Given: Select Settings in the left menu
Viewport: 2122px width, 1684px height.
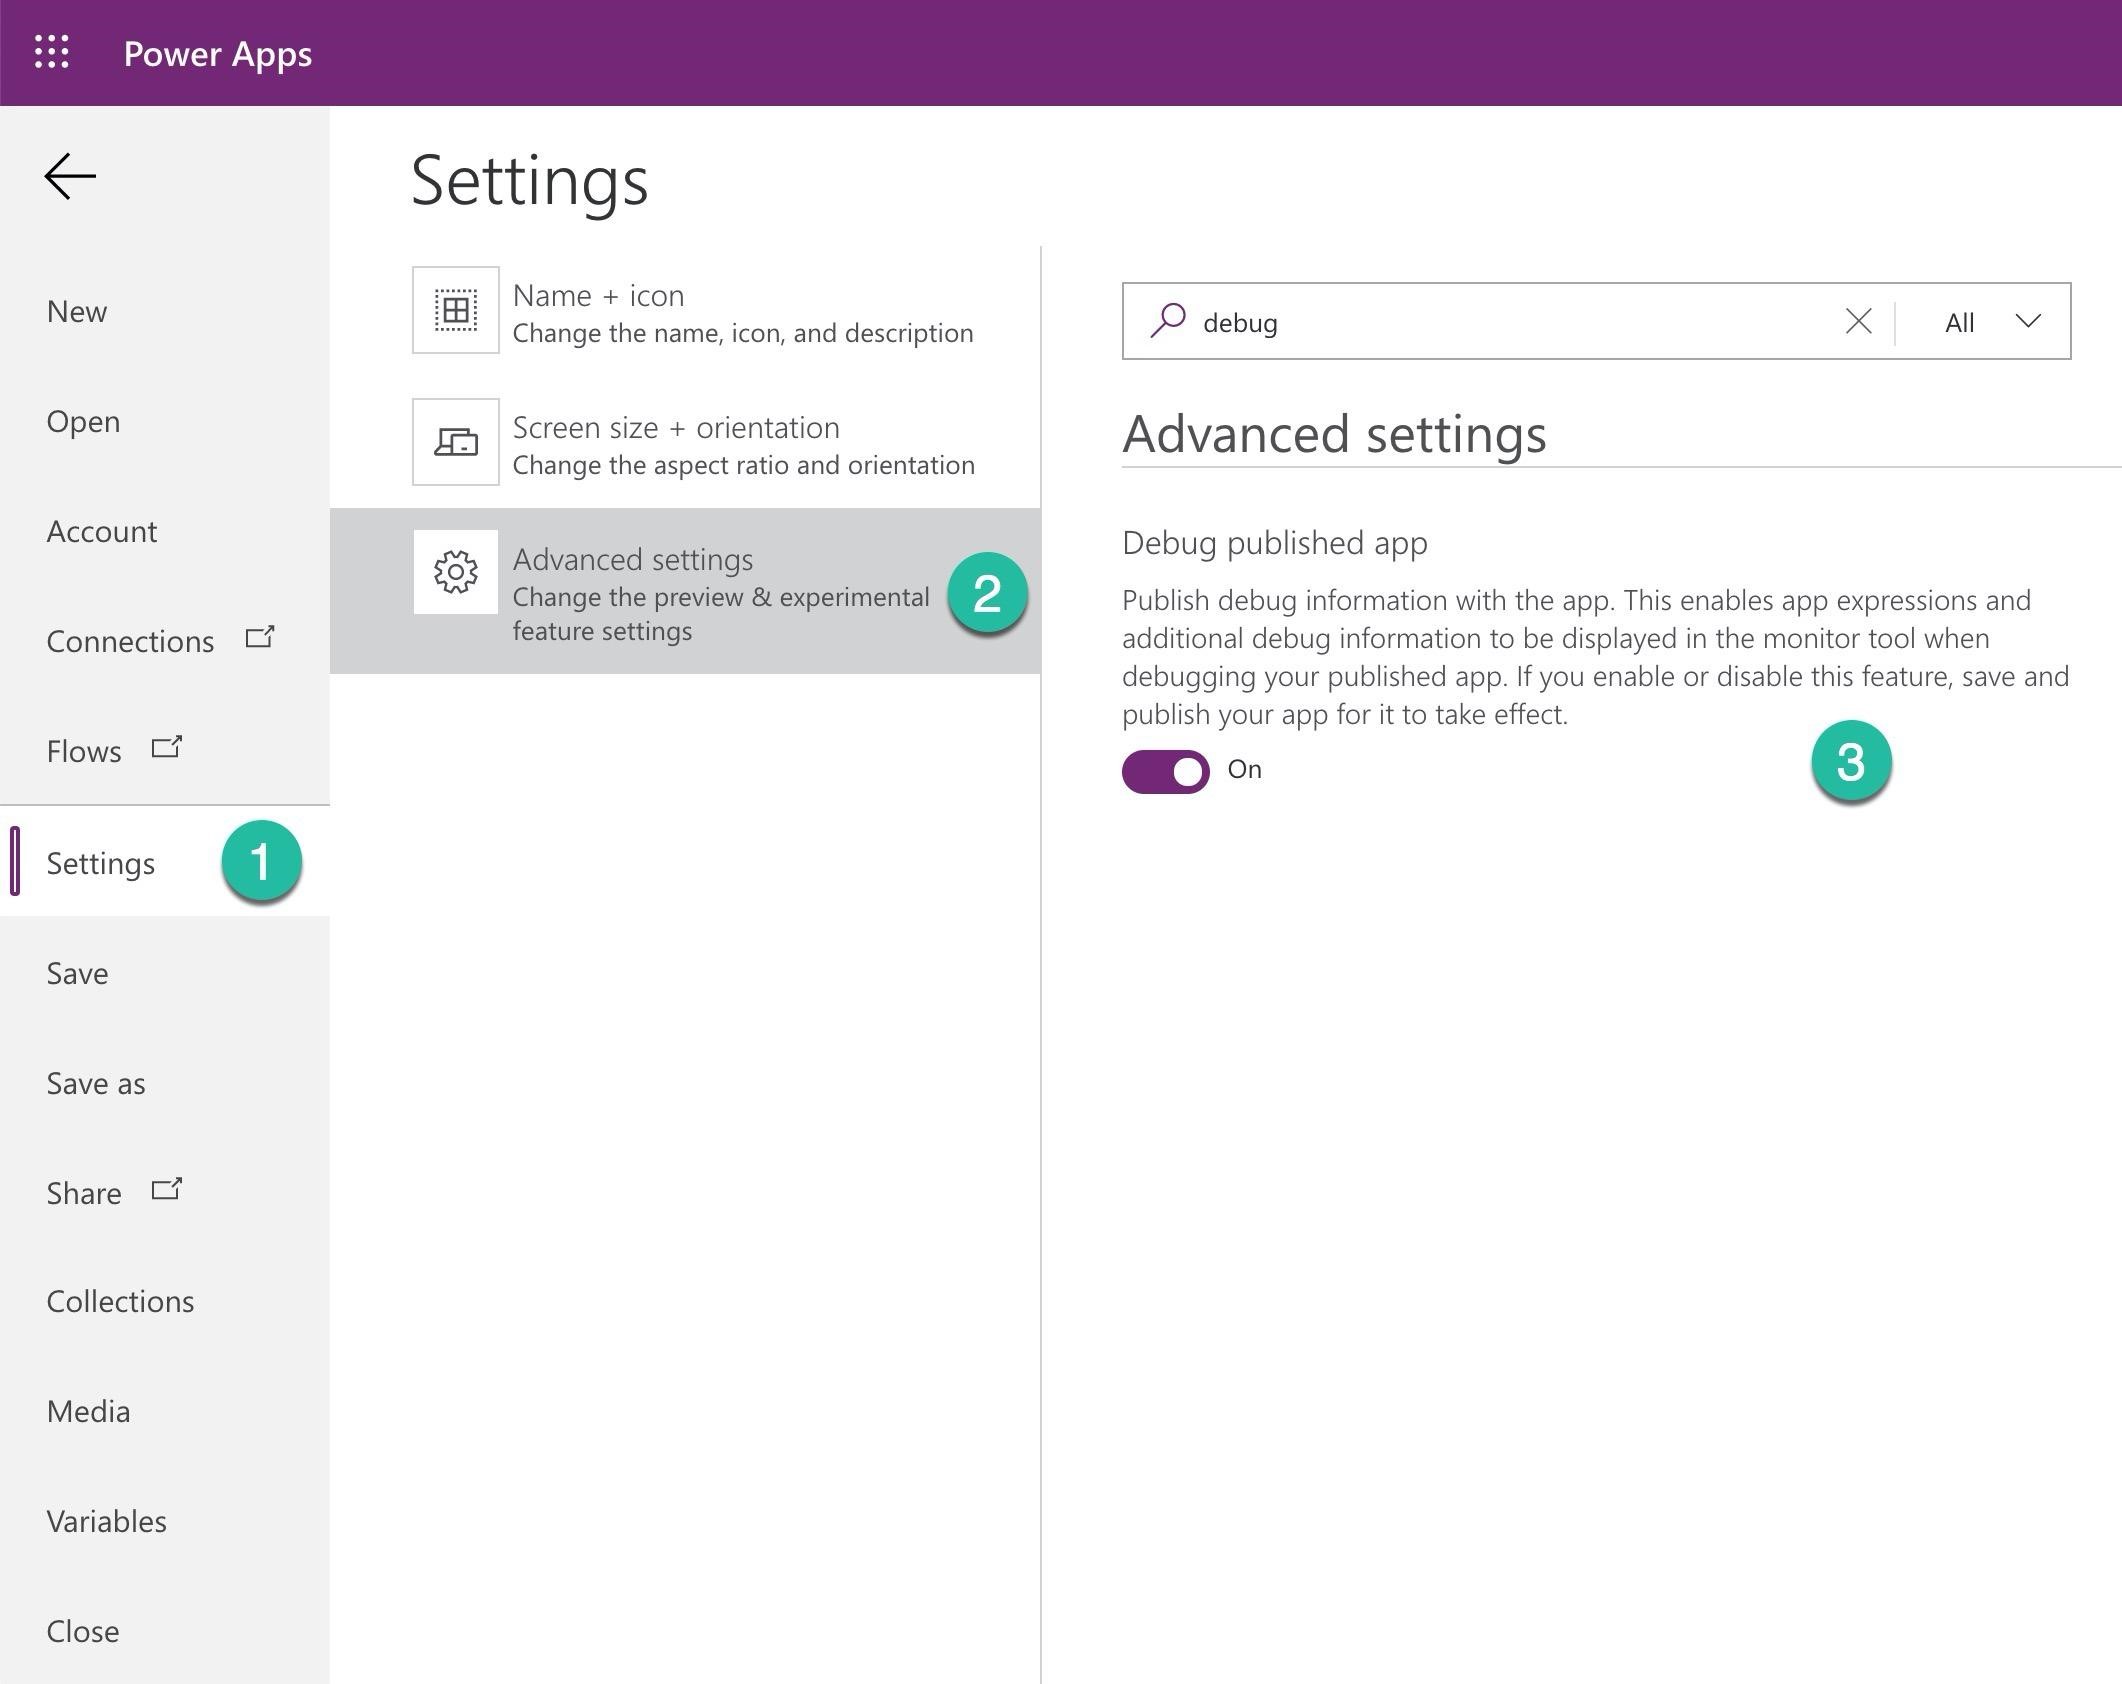Looking at the screenshot, I should coord(165,862).
